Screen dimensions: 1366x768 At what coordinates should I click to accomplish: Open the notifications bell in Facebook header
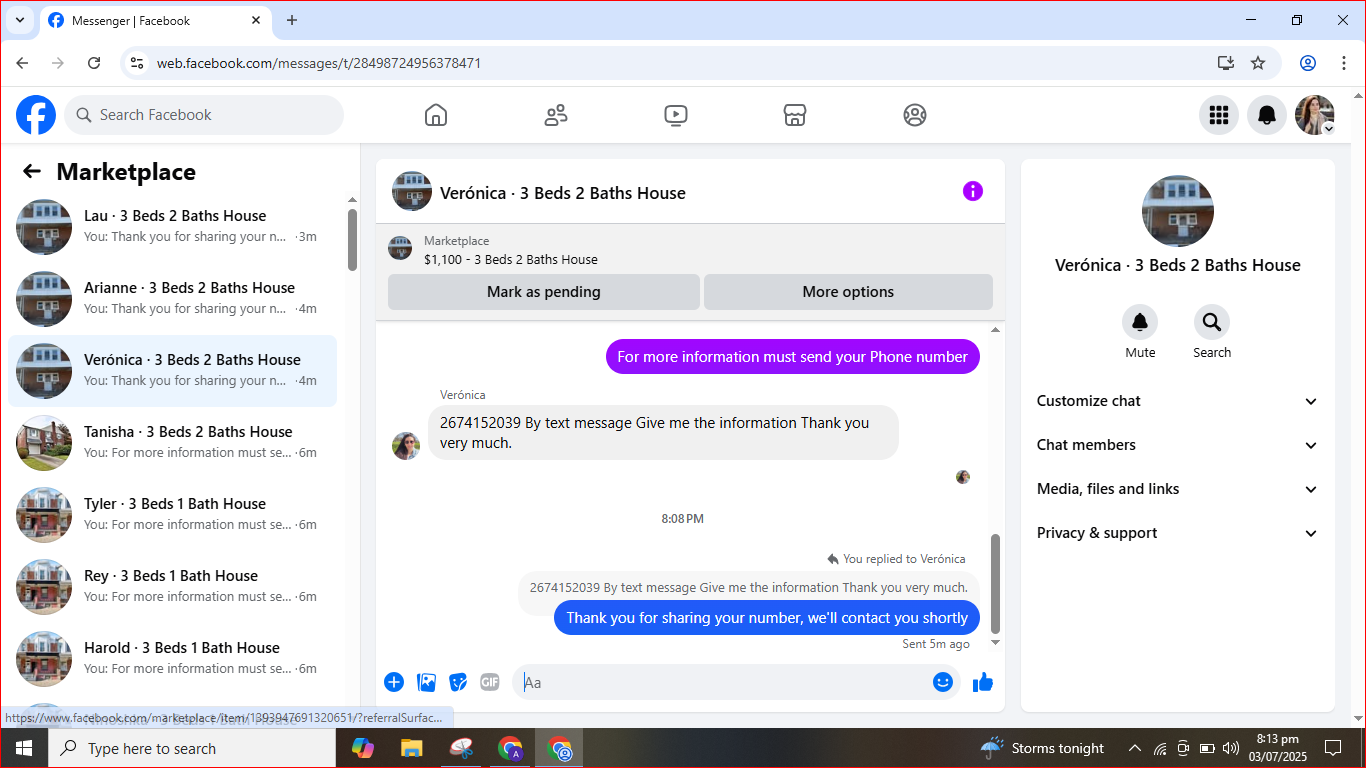click(x=1267, y=115)
